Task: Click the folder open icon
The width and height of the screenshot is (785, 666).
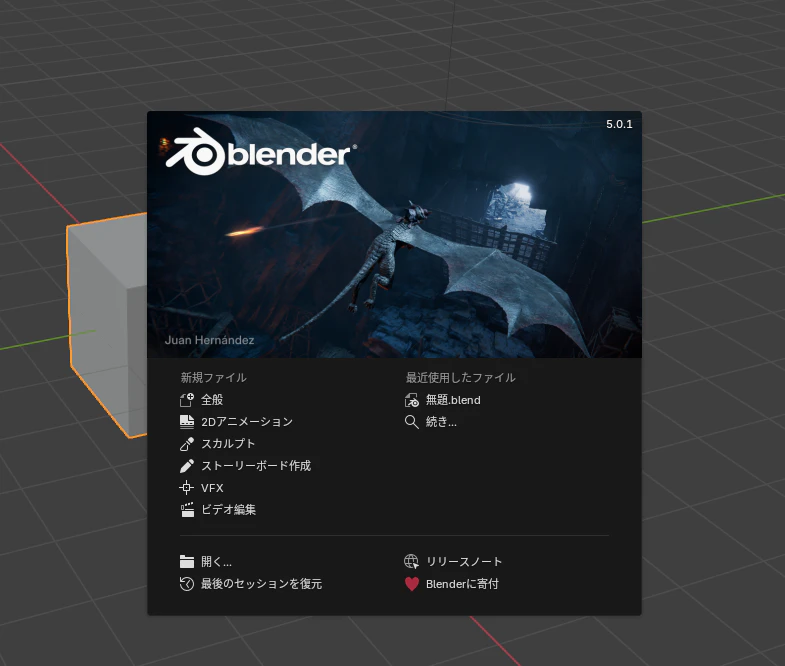Action: point(187,561)
